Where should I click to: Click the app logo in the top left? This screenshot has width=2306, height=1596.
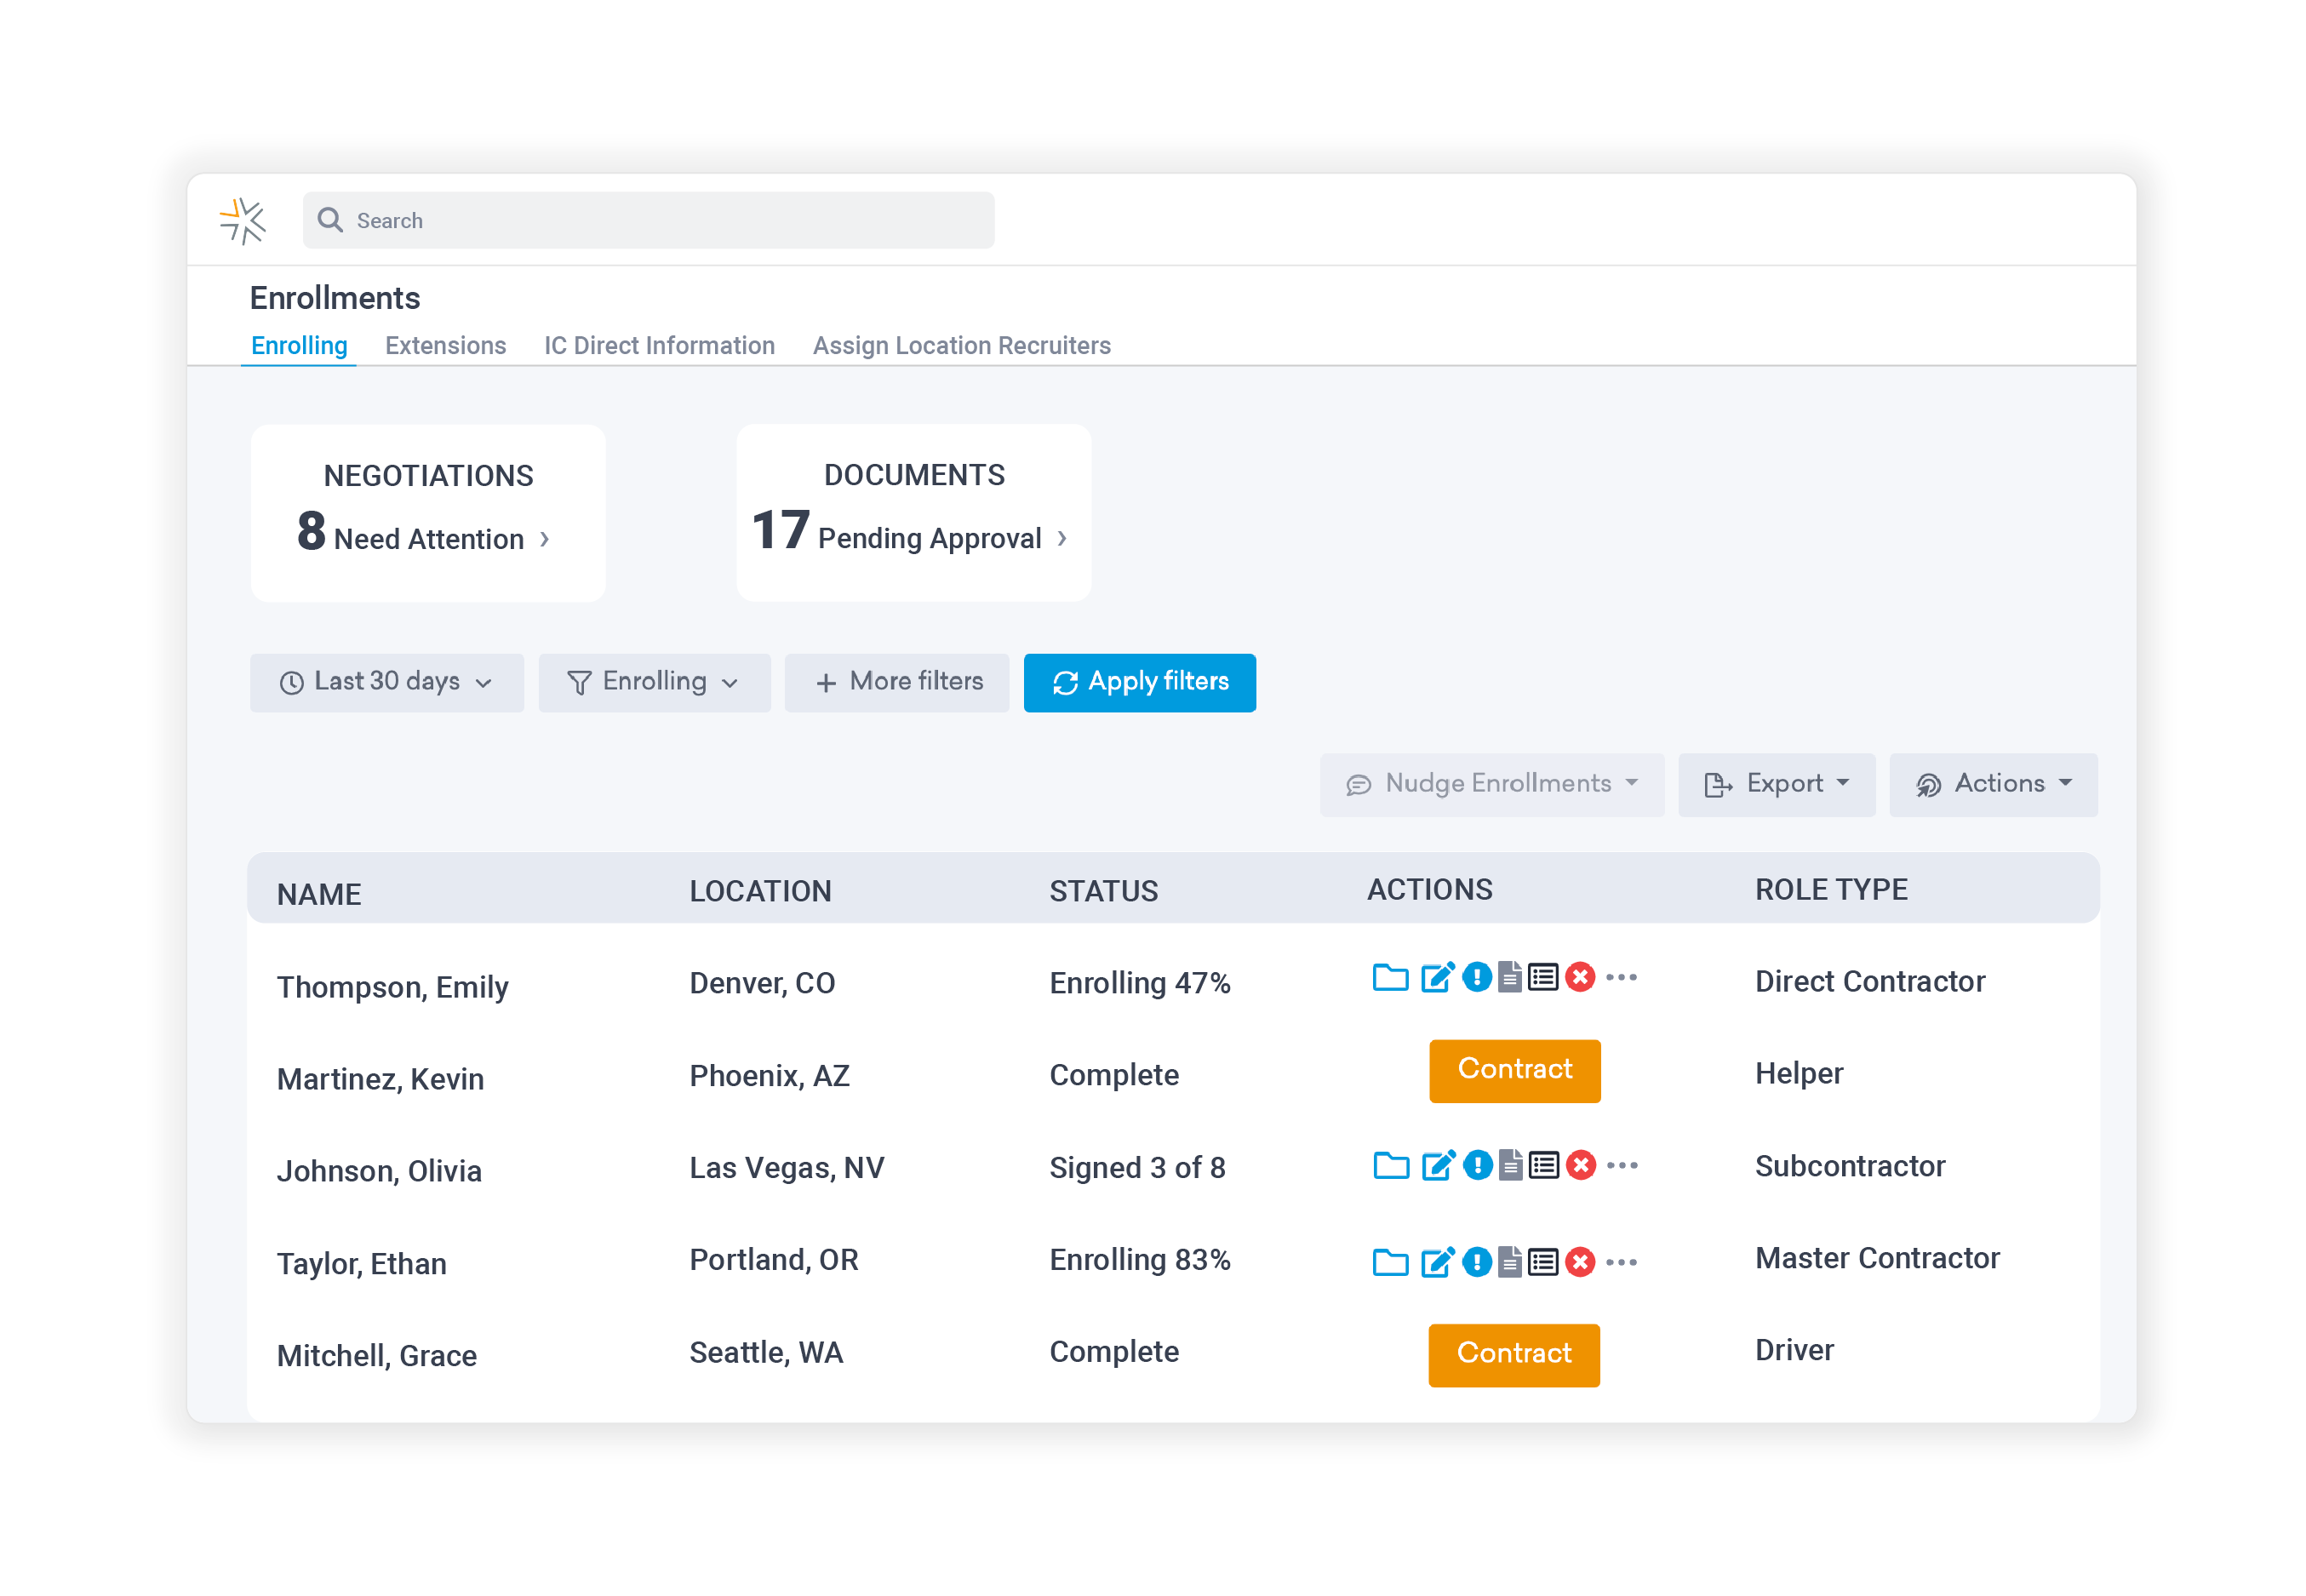[x=243, y=220]
